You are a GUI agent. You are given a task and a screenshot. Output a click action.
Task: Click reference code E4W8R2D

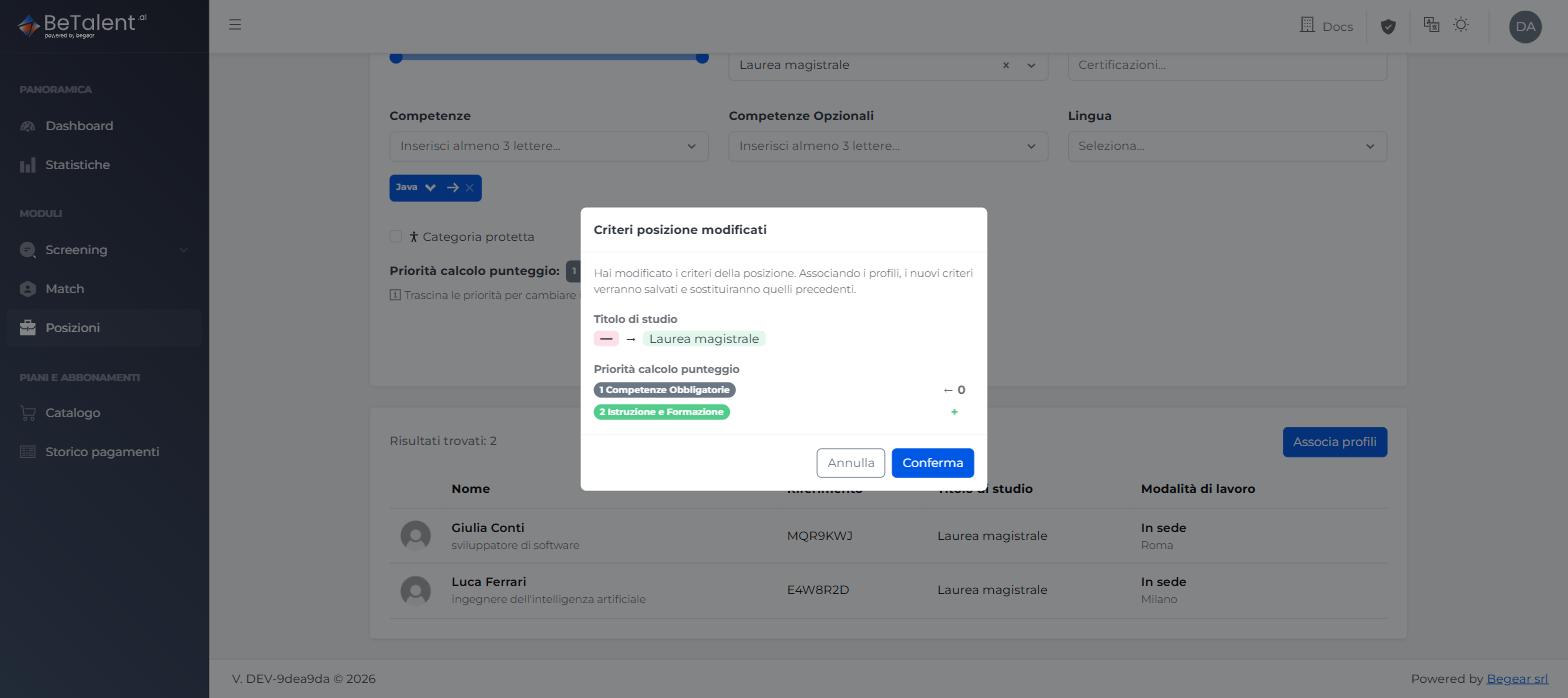[x=818, y=590]
